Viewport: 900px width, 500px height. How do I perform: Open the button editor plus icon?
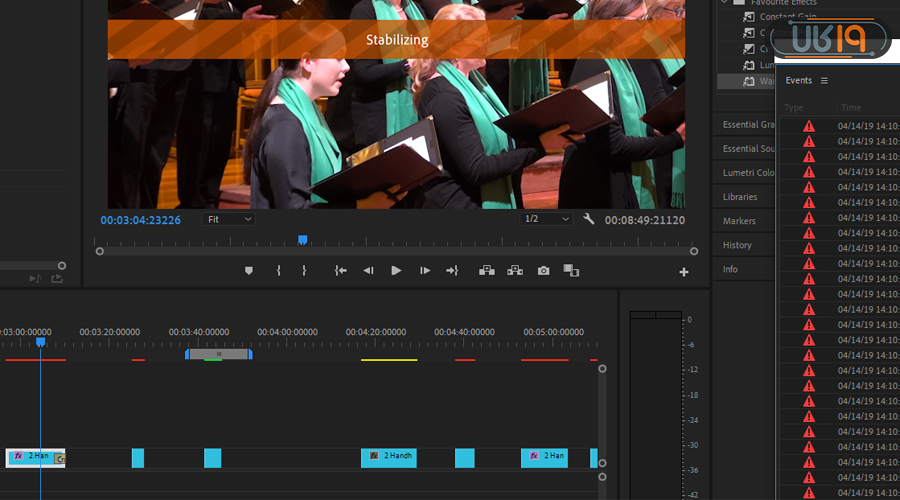tap(684, 272)
